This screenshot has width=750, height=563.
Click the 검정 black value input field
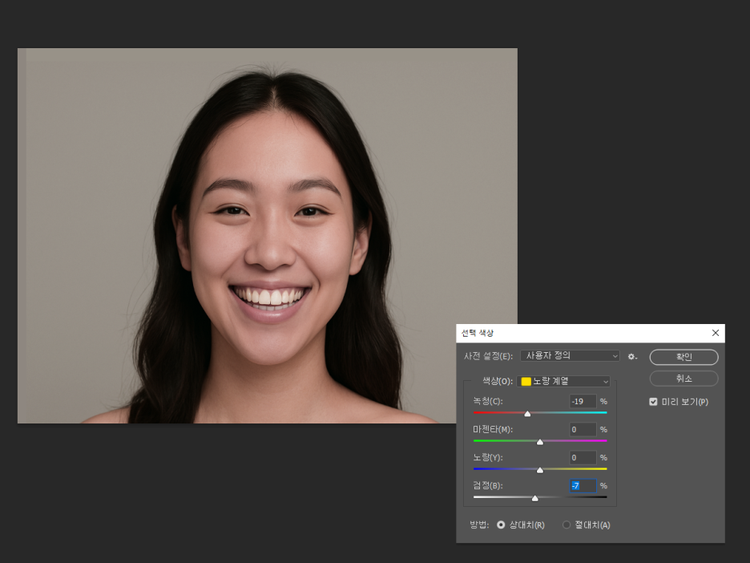[582, 485]
